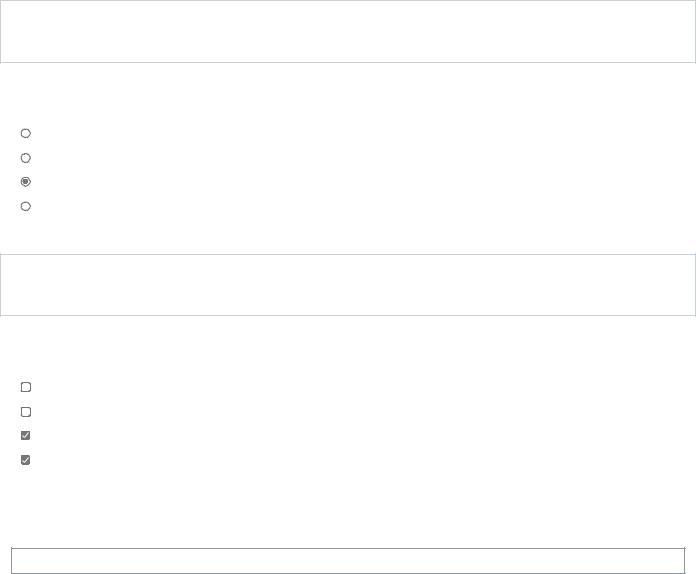Viewport: 696px width, 574px height.
Task: Uncheck the fourth checkbox at list bottom
Action: (26, 460)
